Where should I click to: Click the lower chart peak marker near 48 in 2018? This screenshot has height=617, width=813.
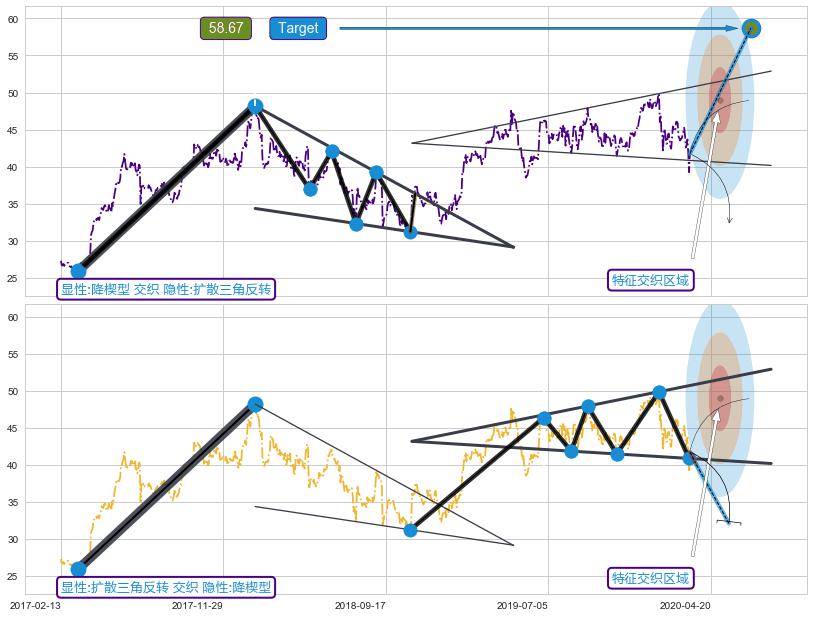(255, 404)
